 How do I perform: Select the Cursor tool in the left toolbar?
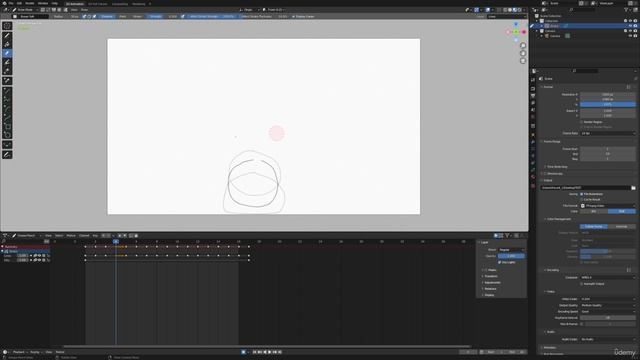7,26
